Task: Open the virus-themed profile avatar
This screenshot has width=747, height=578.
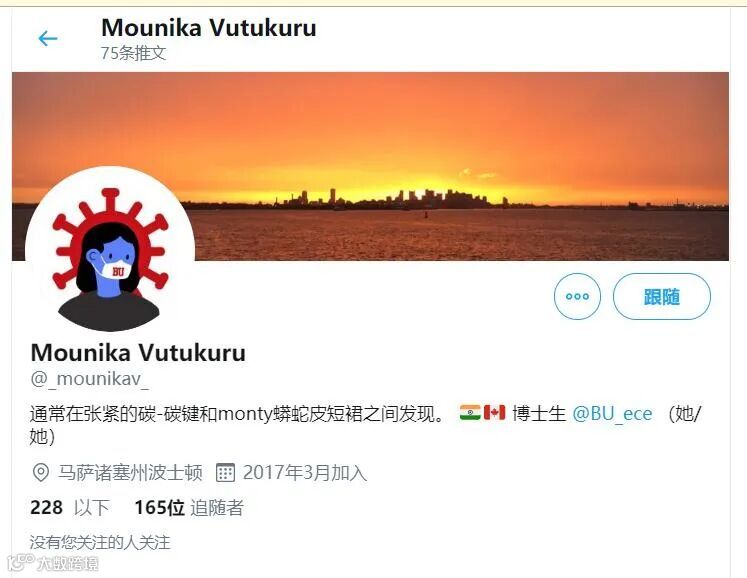Action: [x=110, y=252]
